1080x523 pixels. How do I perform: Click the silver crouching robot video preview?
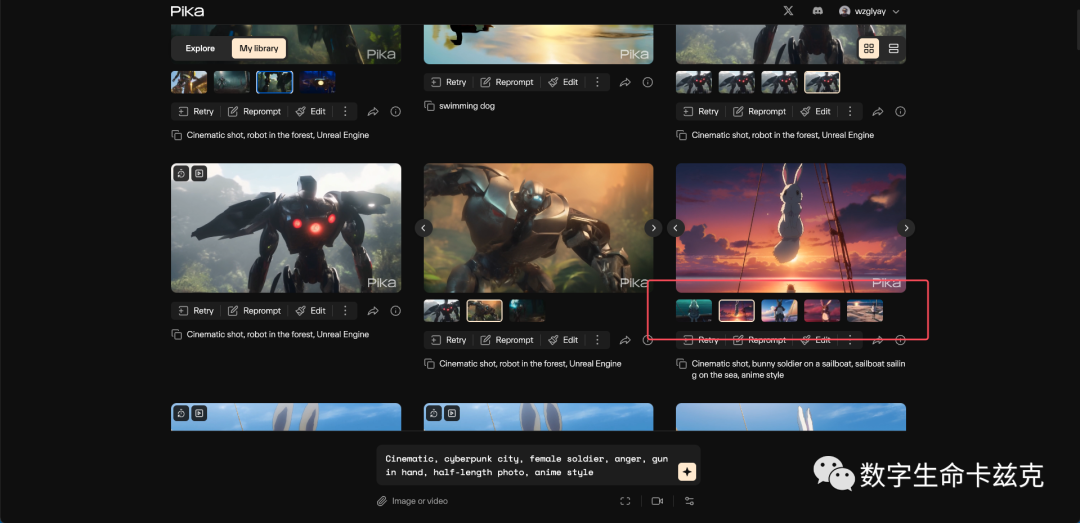pyautogui.click(x=539, y=228)
